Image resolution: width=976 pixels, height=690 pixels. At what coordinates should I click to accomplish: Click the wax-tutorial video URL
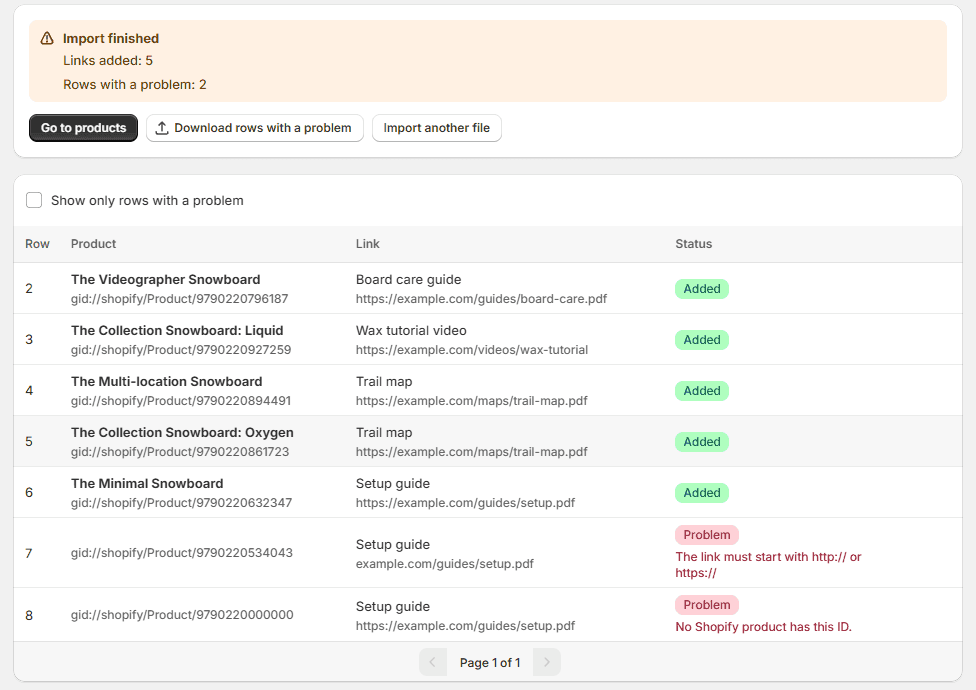[472, 350]
